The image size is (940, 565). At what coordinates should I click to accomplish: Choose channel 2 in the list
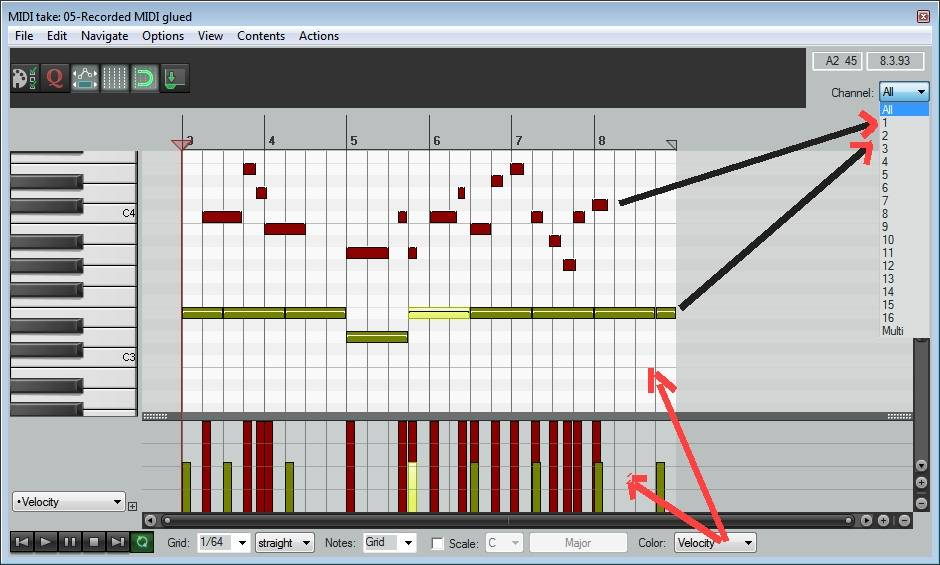click(904, 136)
